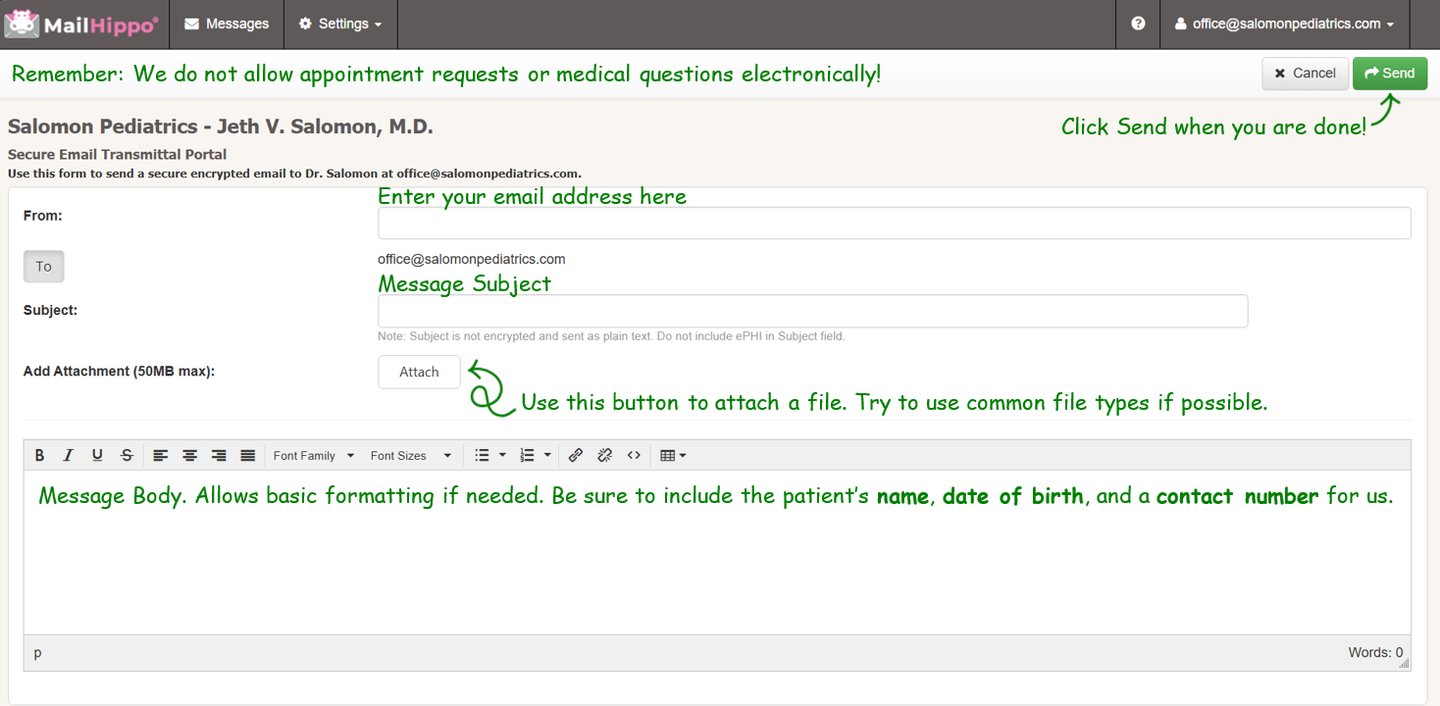This screenshot has width=1440, height=706.
Task: Toggle underline text formatting
Action: point(97,456)
